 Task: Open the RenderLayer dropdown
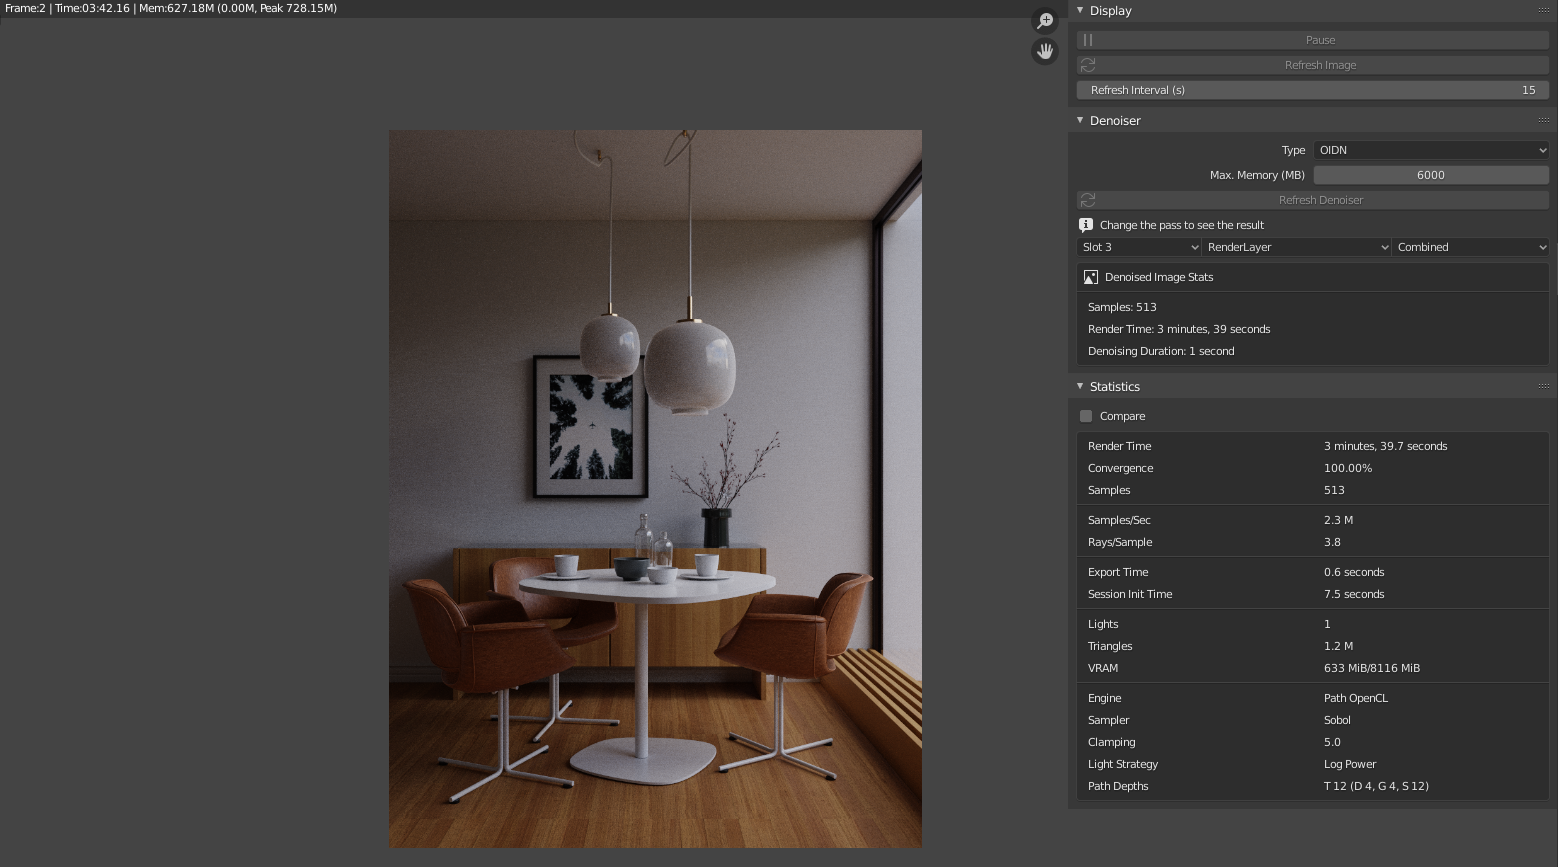coord(1296,247)
